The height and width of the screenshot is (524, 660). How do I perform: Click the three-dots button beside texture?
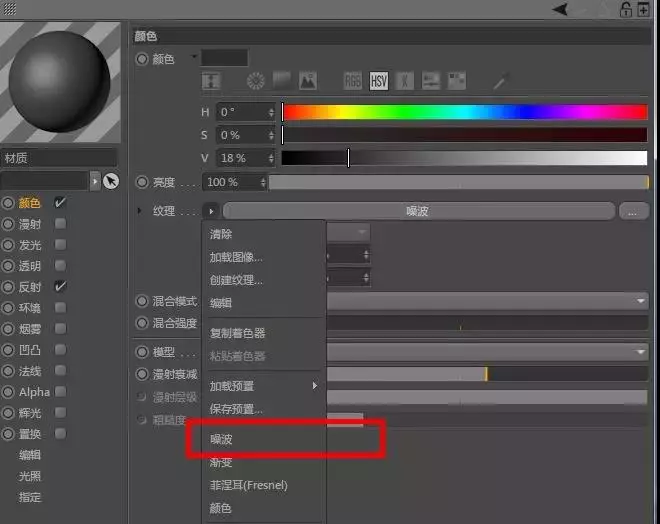tap(634, 211)
